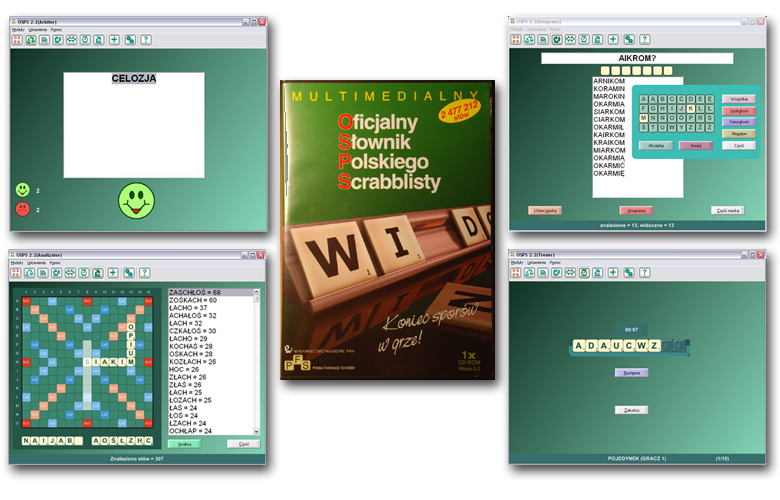
Task: Click the scales arbiter icon in the Analizator window toolbar
Action: click(x=29, y=273)
